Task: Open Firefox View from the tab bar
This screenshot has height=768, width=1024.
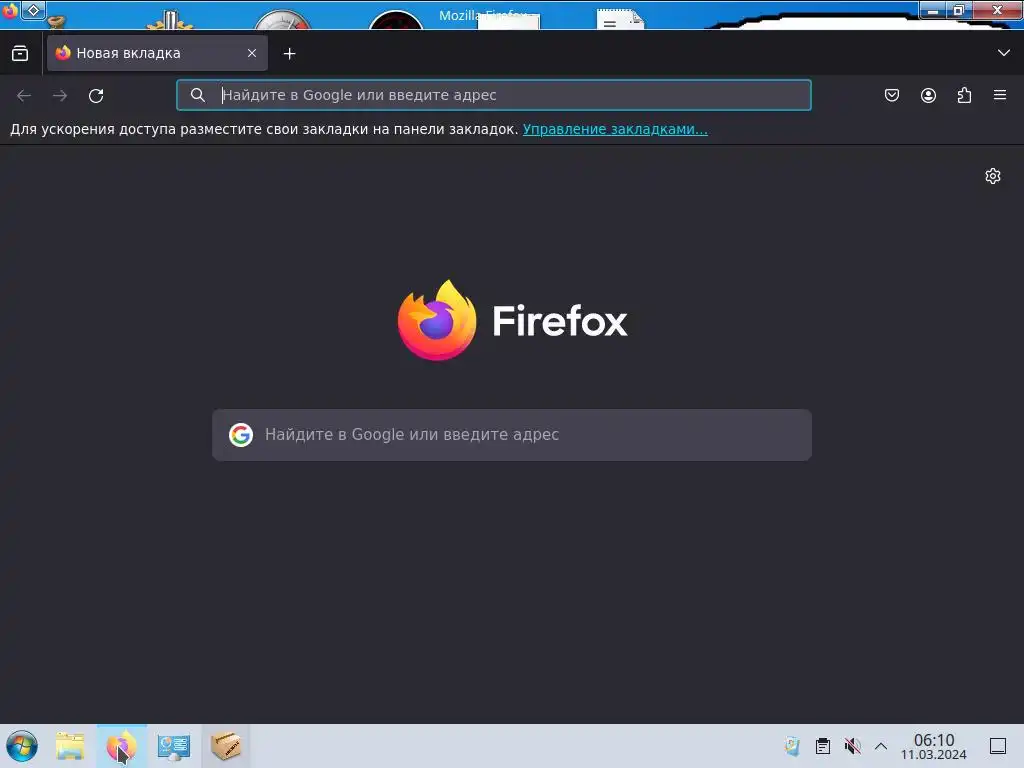Action: 20,54
